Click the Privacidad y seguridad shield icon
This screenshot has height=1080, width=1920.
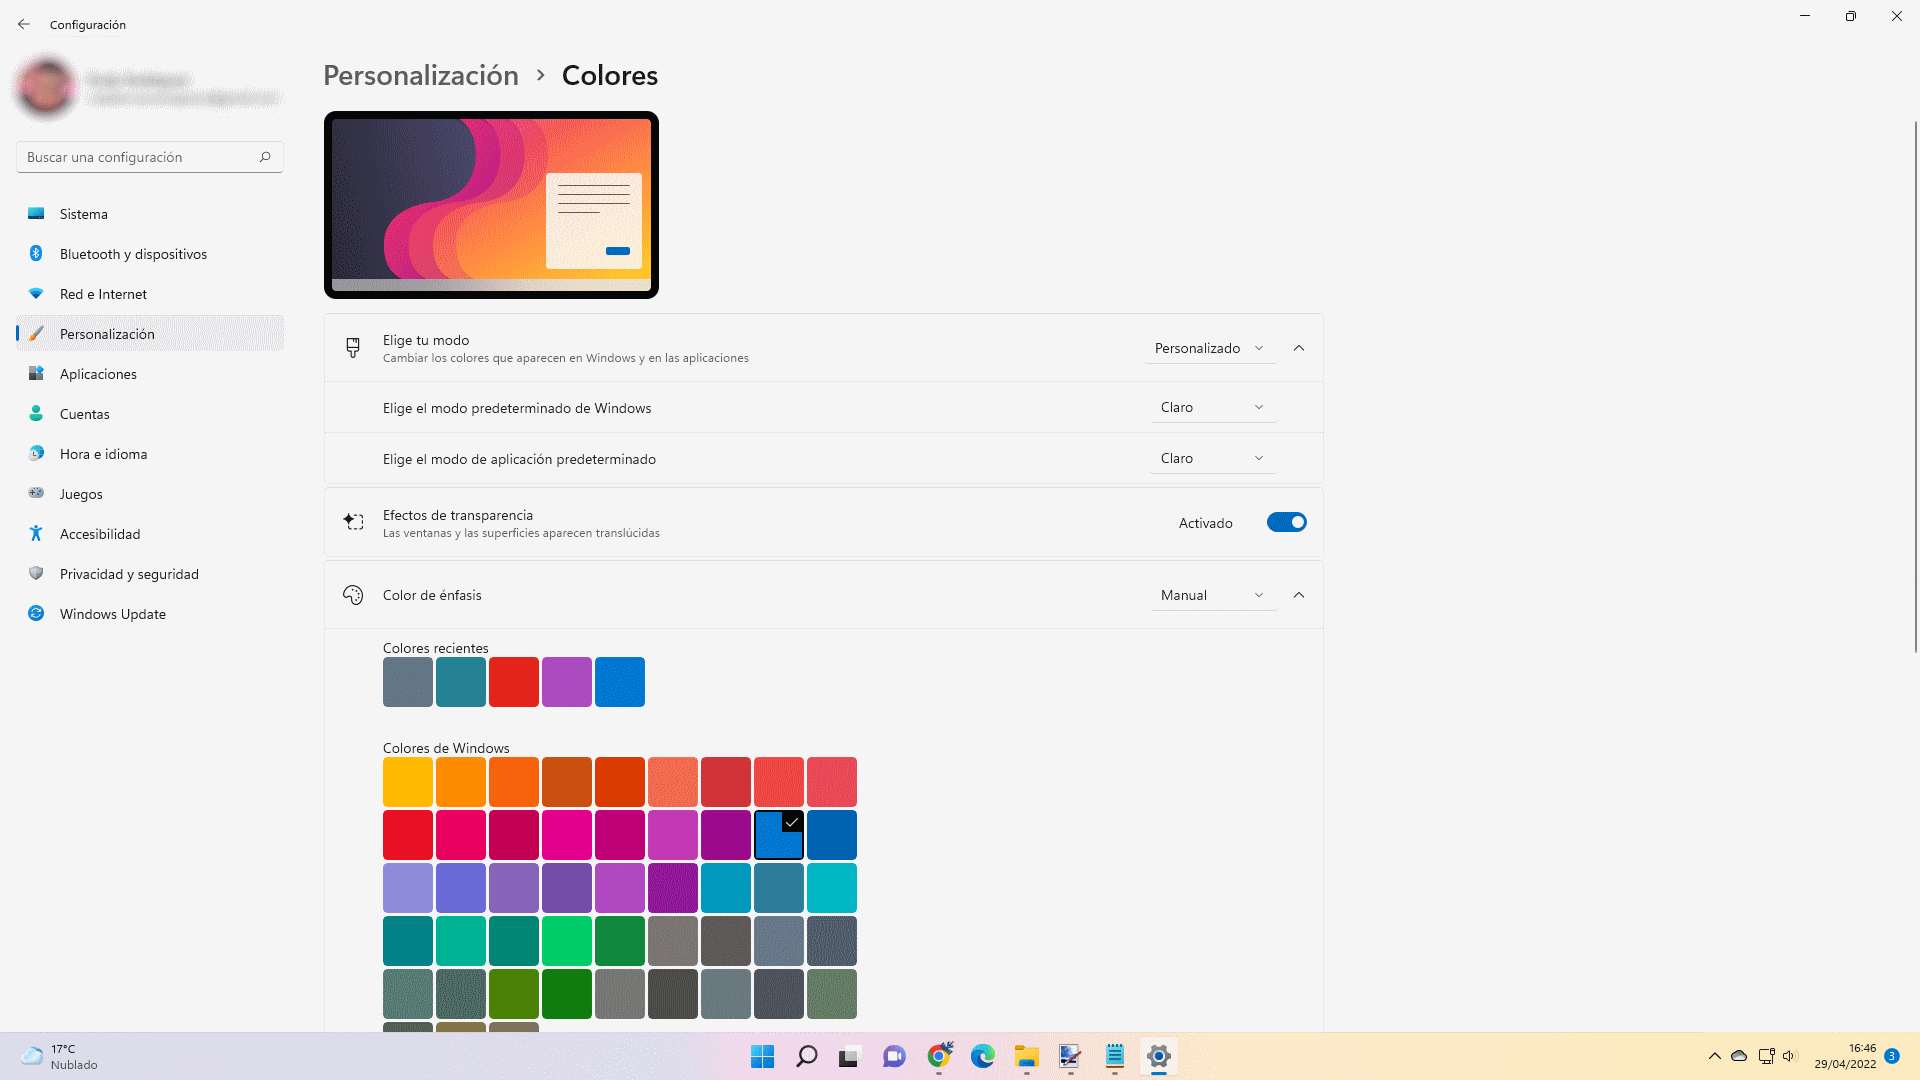(x=36, y=574)
